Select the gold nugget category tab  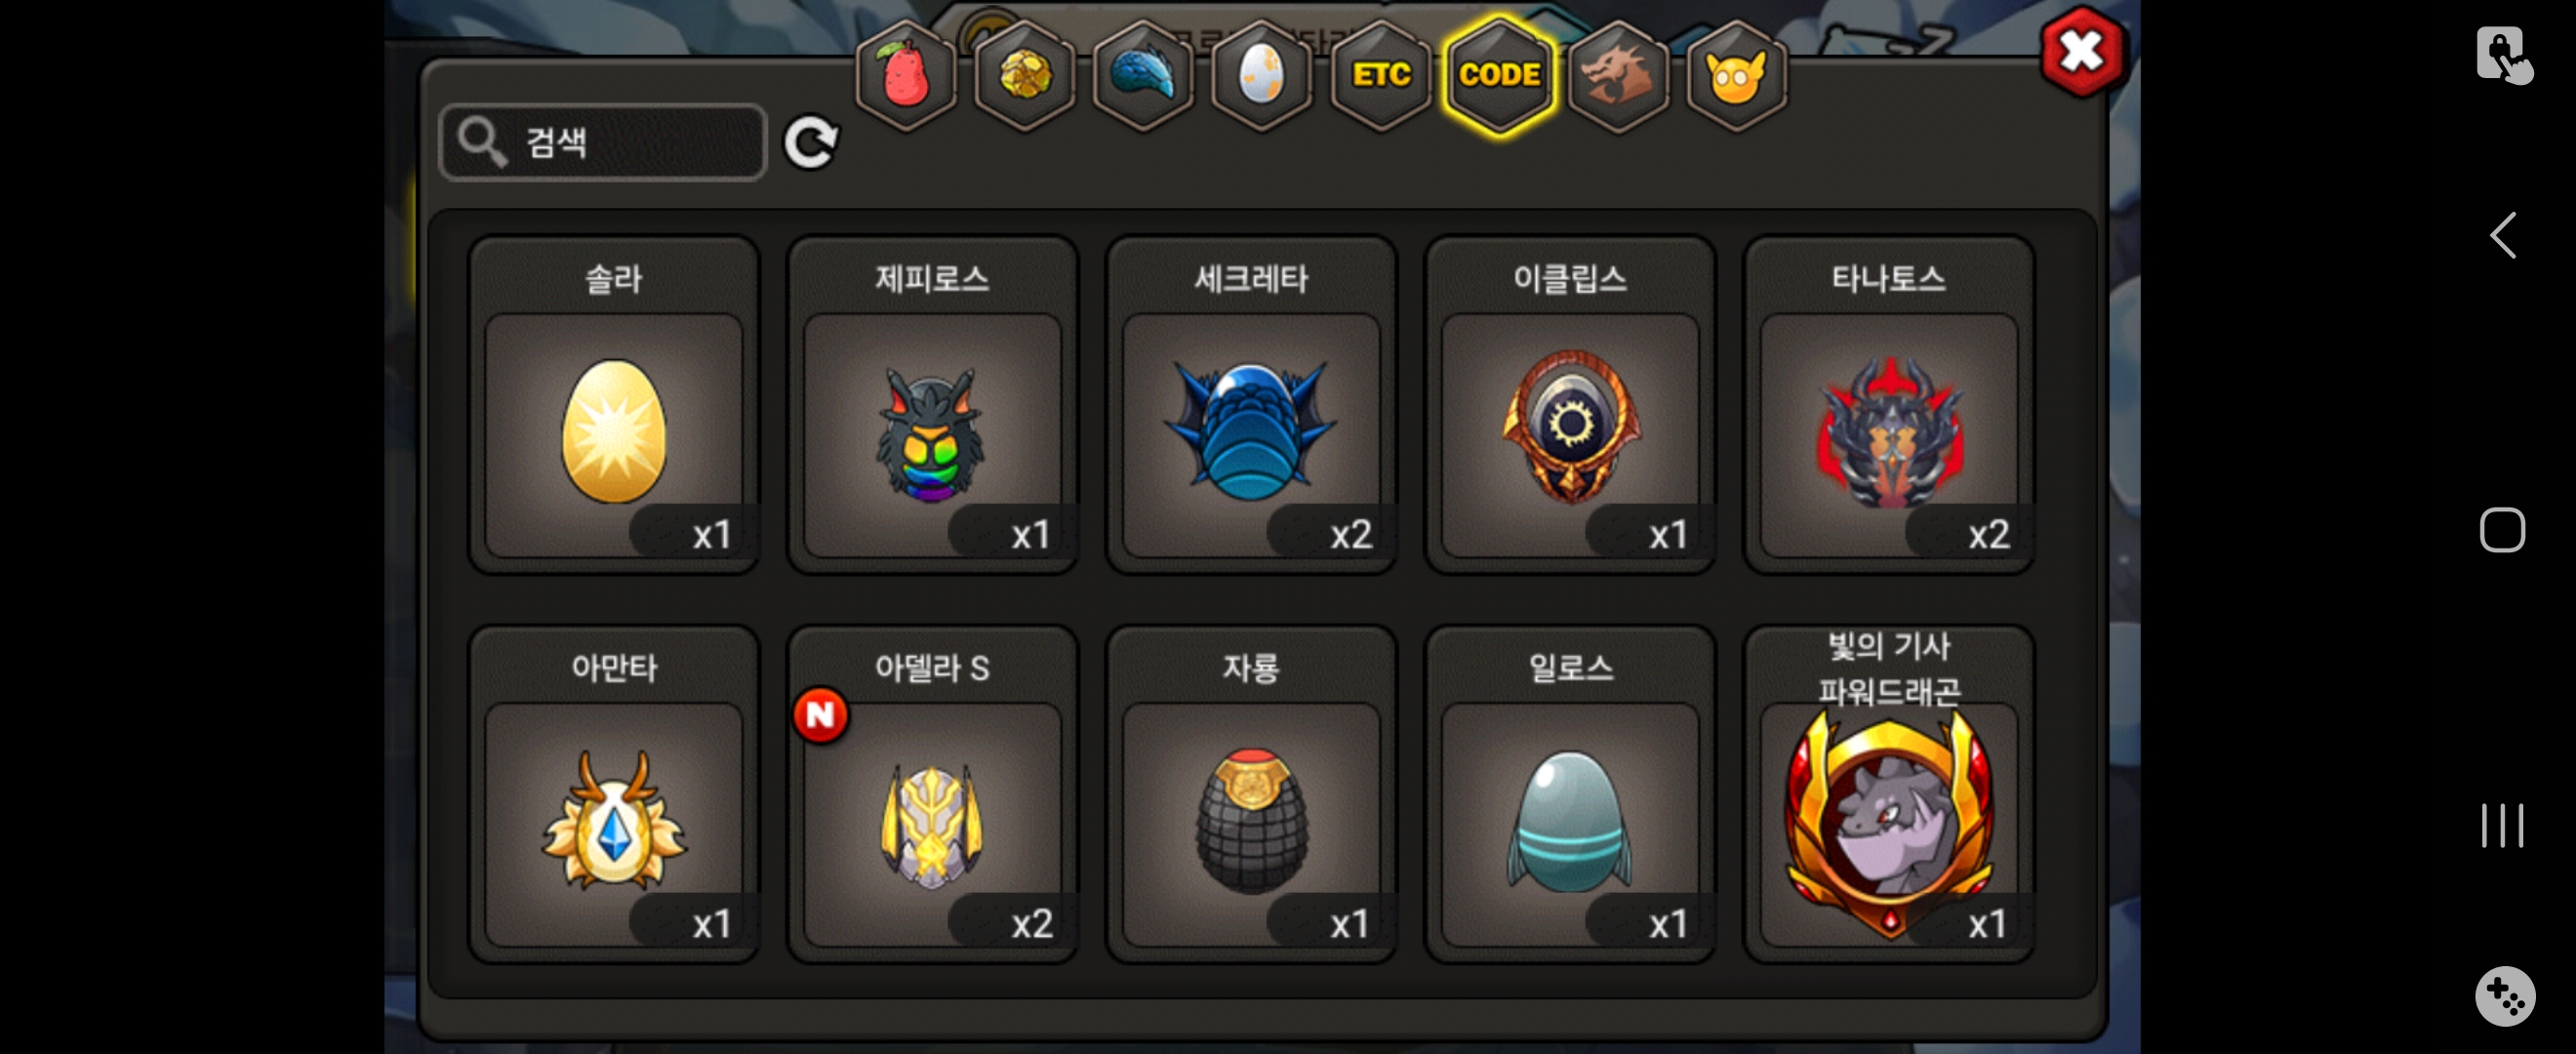pyautogui.click(x=1024, y=76)
